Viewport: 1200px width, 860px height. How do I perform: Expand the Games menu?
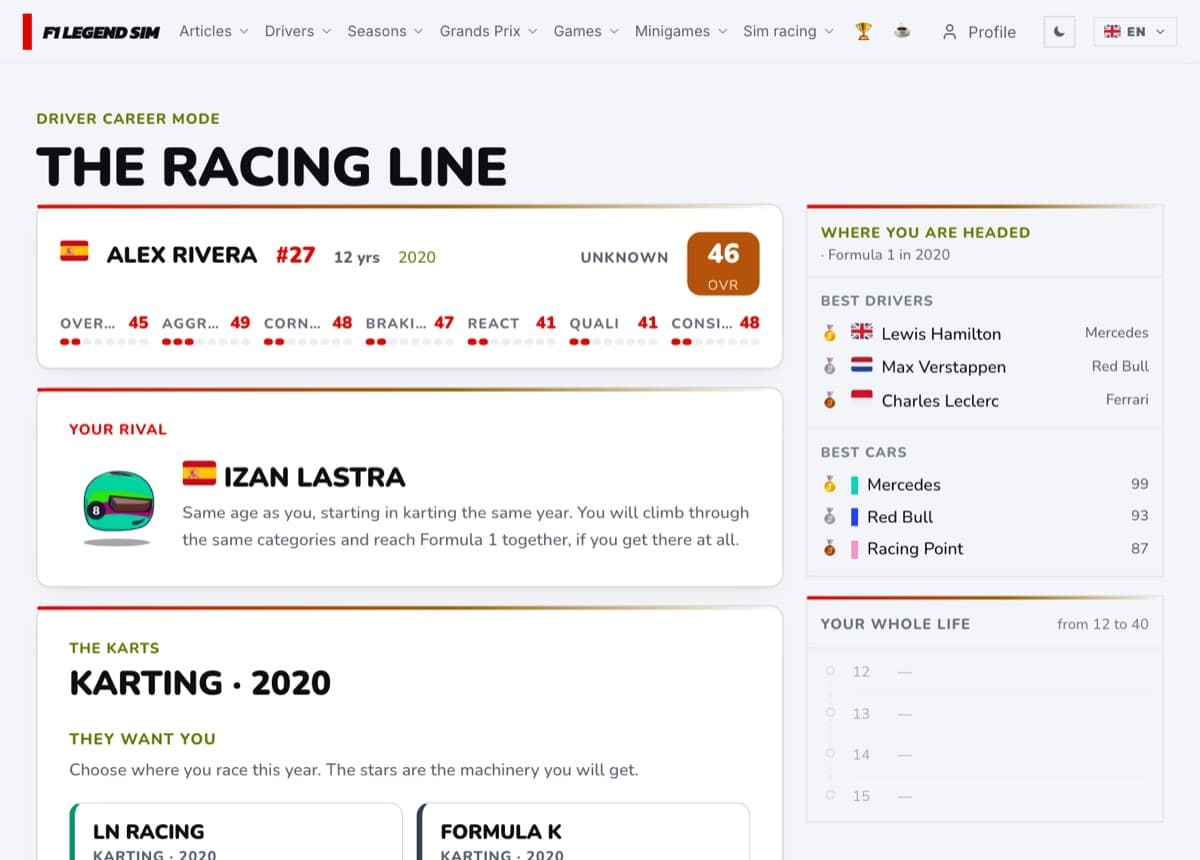[x=586, y=31]
